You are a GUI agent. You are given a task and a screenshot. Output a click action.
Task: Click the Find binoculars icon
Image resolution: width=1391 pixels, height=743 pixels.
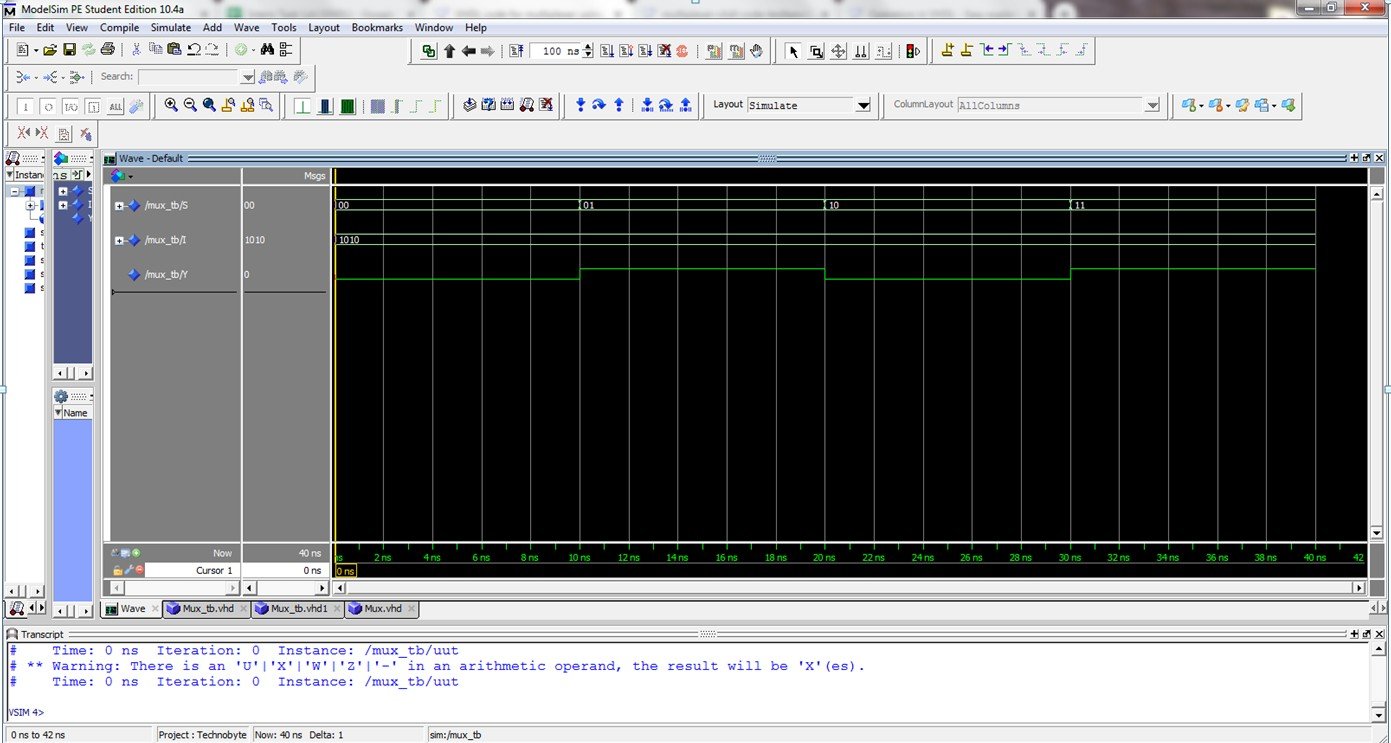(x=267, y=50)
